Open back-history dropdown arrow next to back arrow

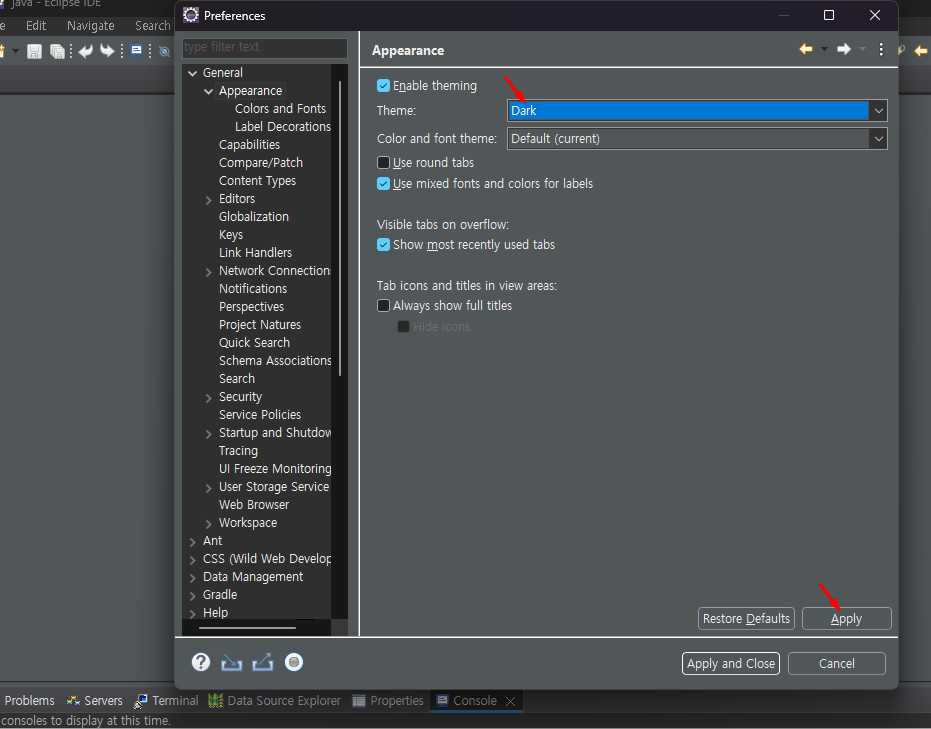point(824,49)
